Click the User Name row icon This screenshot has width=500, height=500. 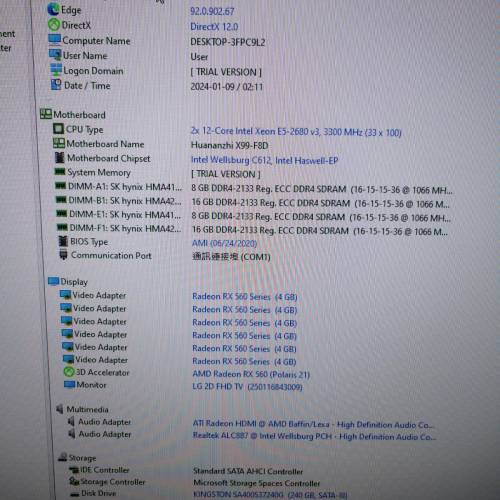[55, 55]
